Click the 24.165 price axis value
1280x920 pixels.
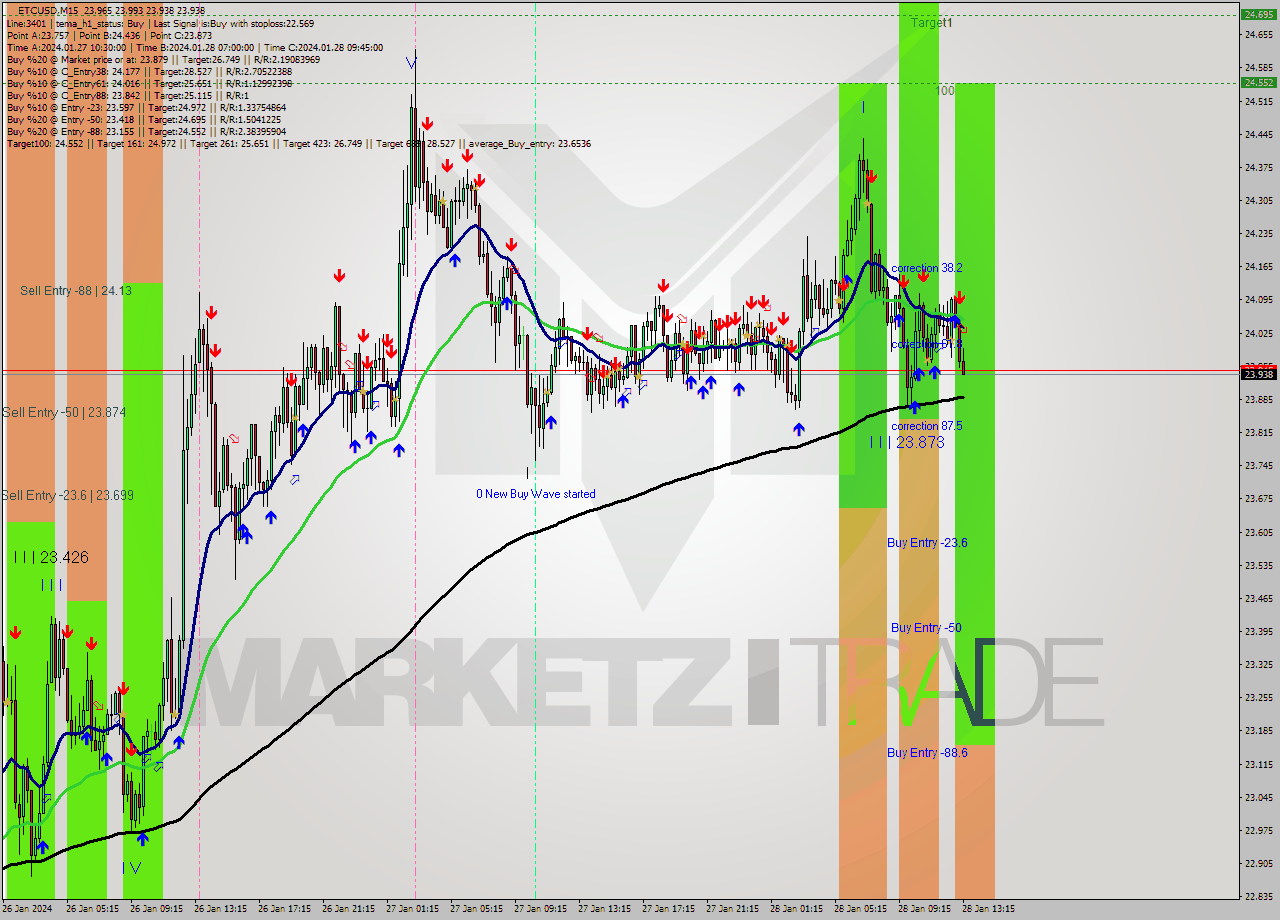click(1258, 267)
